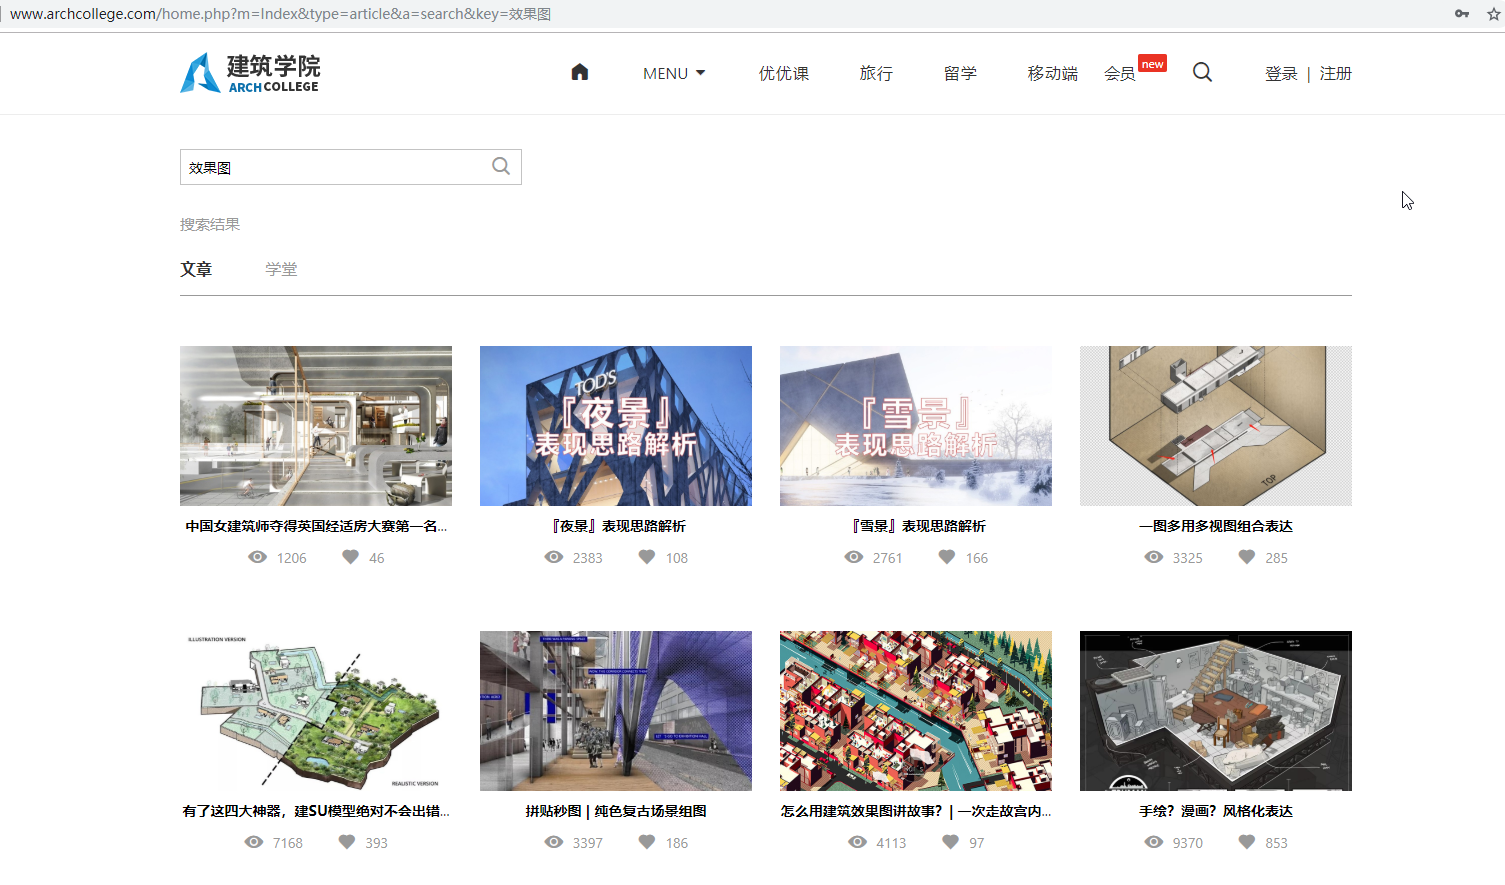The width and height of the screenshot is (1505, 885).
Task: Open the multi-view axonometric room thumbnail
Action: coord(1216,426)
